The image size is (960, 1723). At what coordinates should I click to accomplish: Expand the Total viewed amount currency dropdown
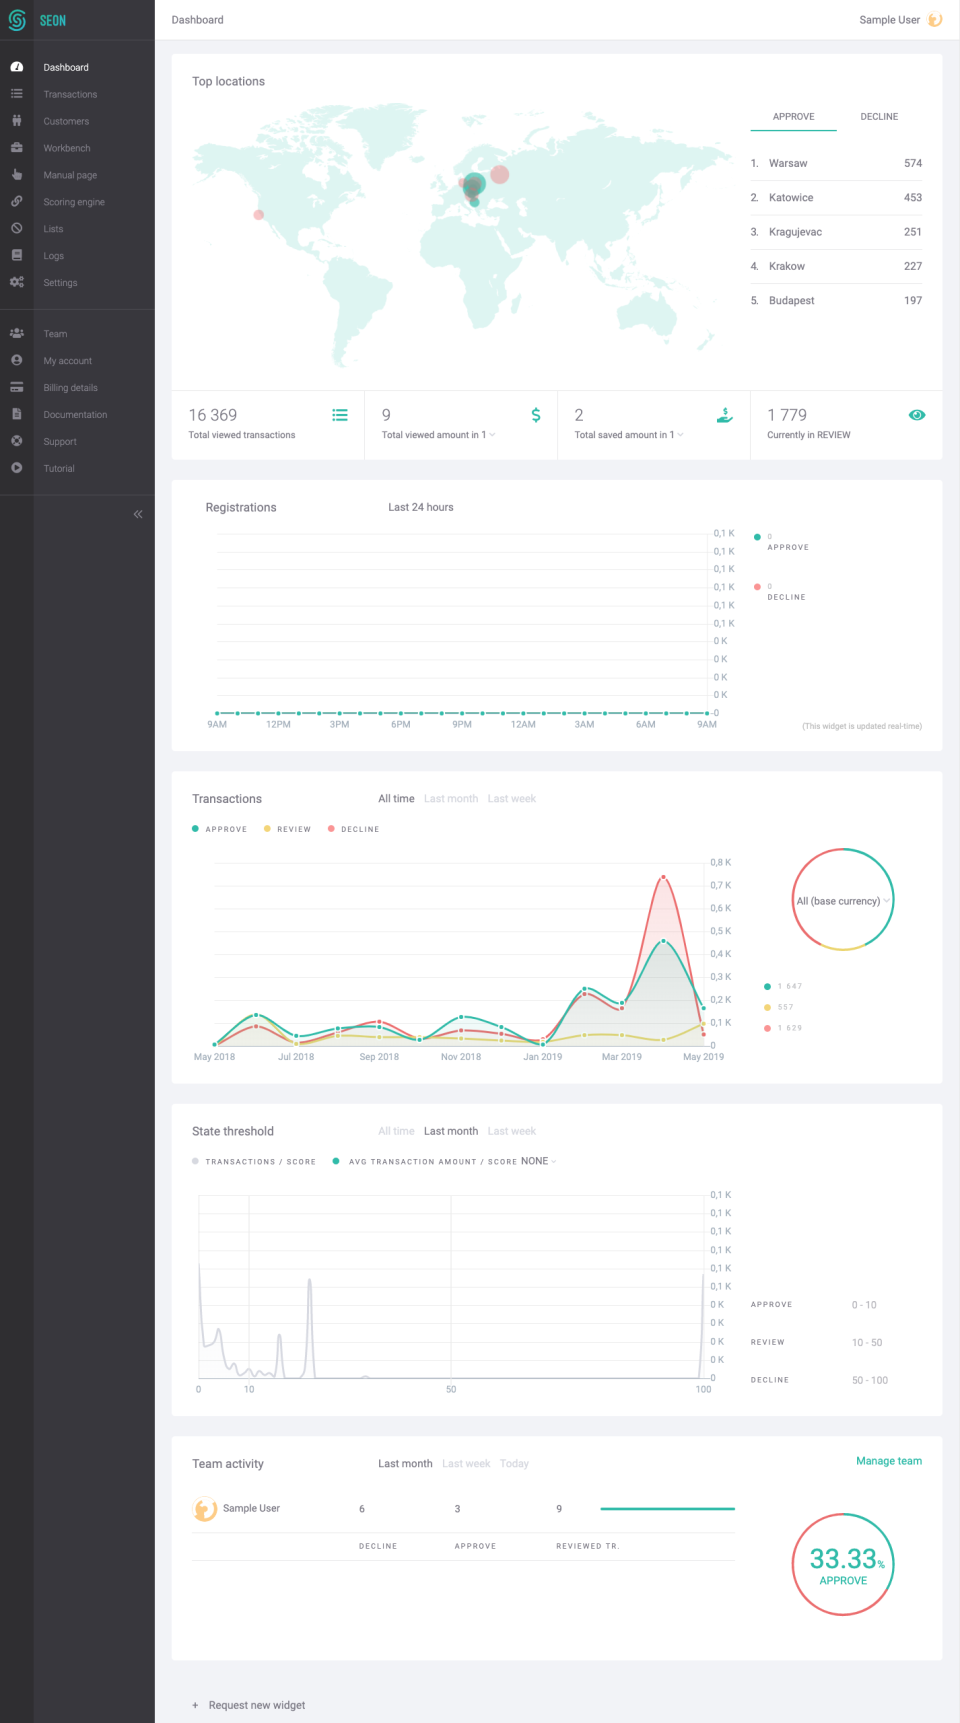491,435
